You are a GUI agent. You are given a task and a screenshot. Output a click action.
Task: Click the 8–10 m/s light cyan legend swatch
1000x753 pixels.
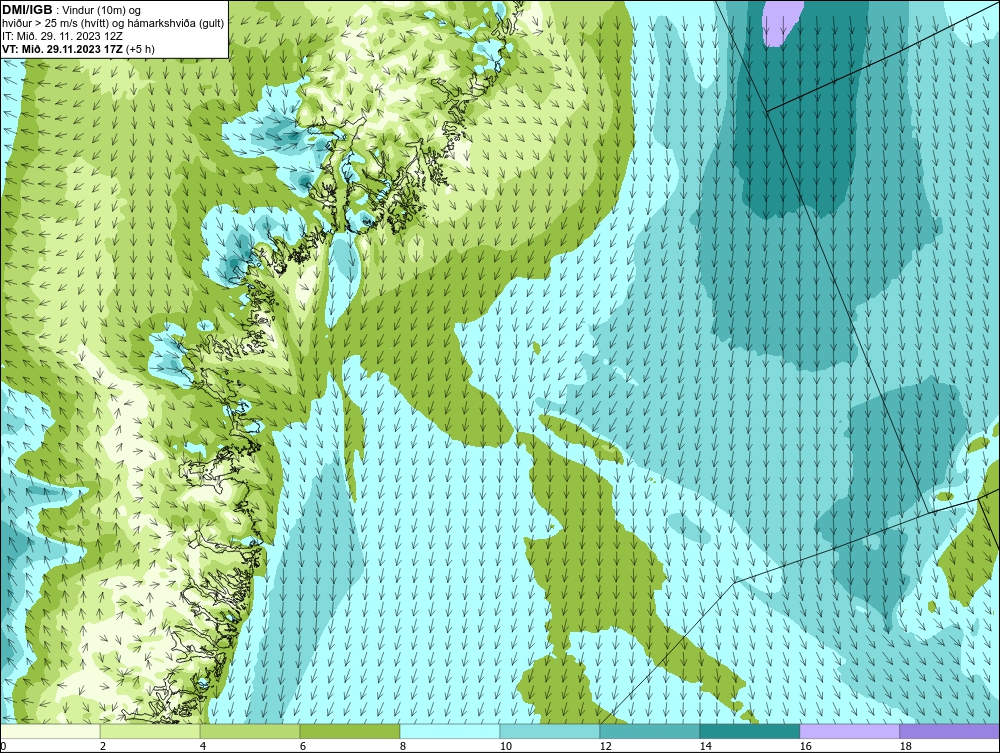point(450,732)
